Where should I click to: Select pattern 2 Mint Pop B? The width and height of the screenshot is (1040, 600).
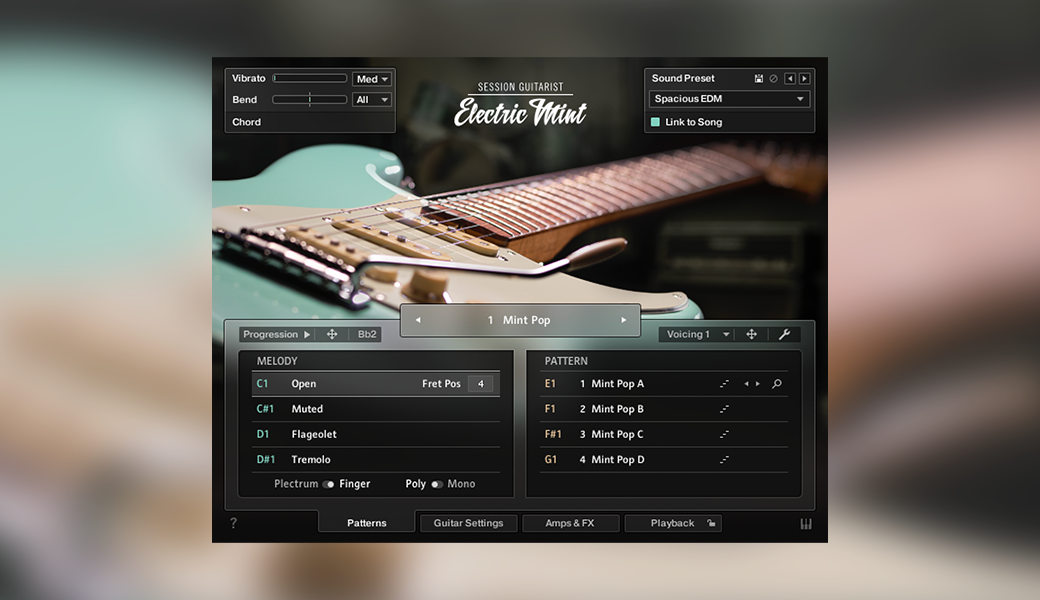pos(664,409)
